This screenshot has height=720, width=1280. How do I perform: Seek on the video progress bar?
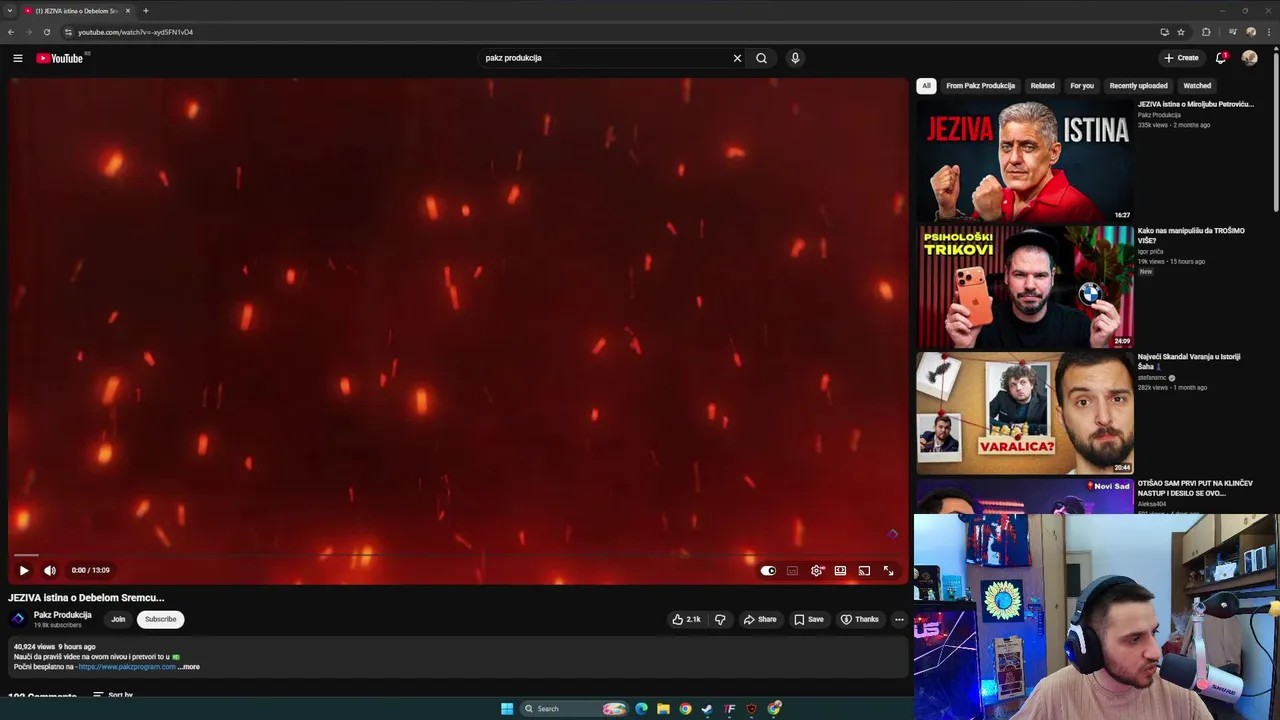(458, 554)
